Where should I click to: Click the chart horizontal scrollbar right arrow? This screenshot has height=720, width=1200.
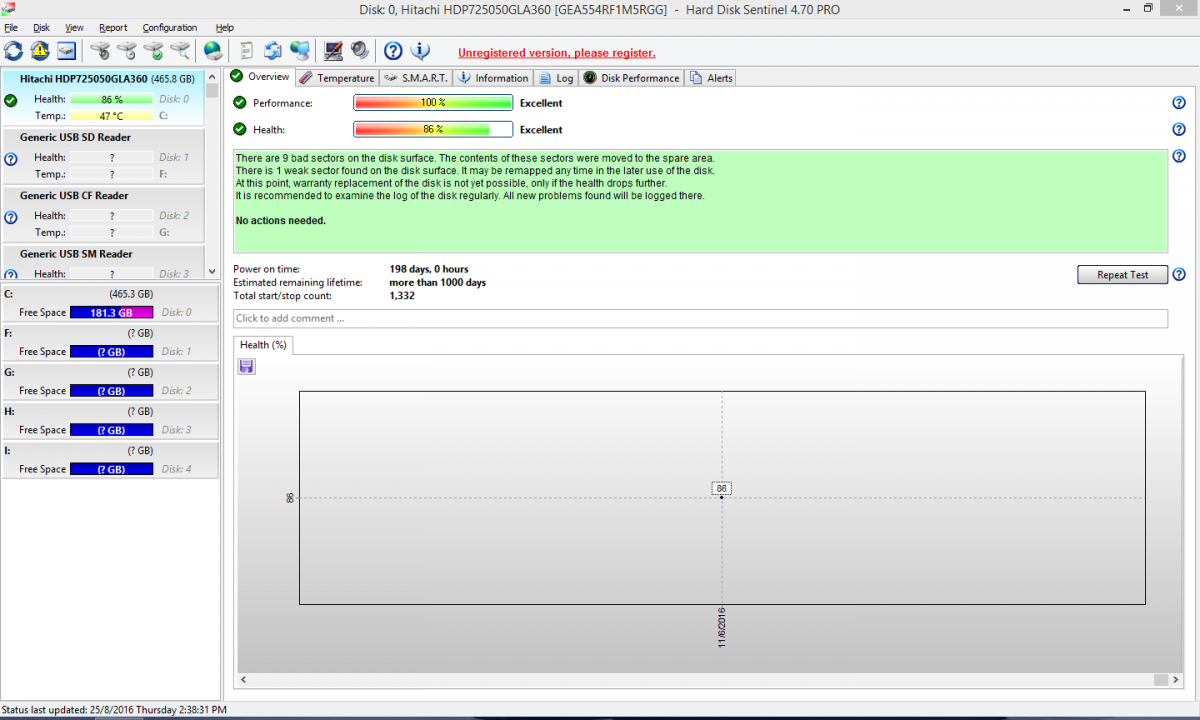pos(1174,680)
